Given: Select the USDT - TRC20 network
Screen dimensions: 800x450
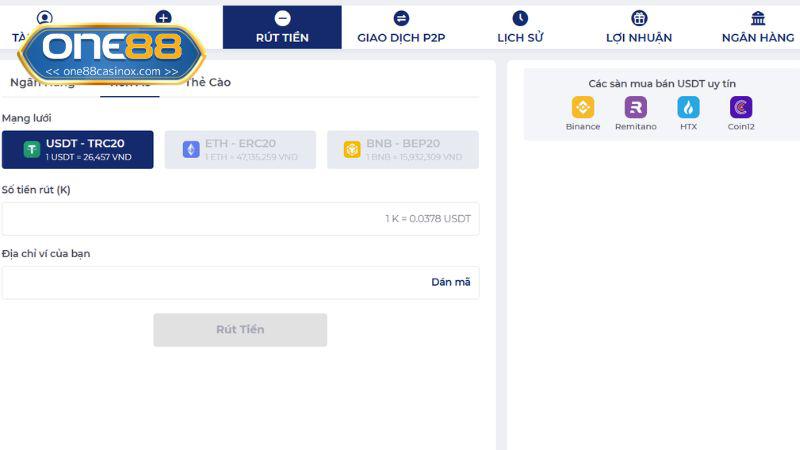Looking at the screenshot, I should click(78, 150).
